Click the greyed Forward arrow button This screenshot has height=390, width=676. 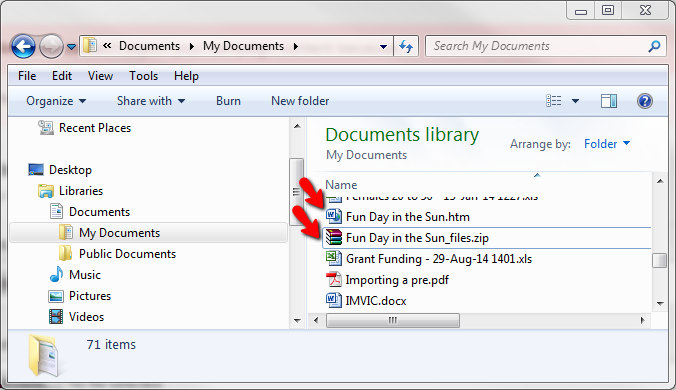coord(51,46)
